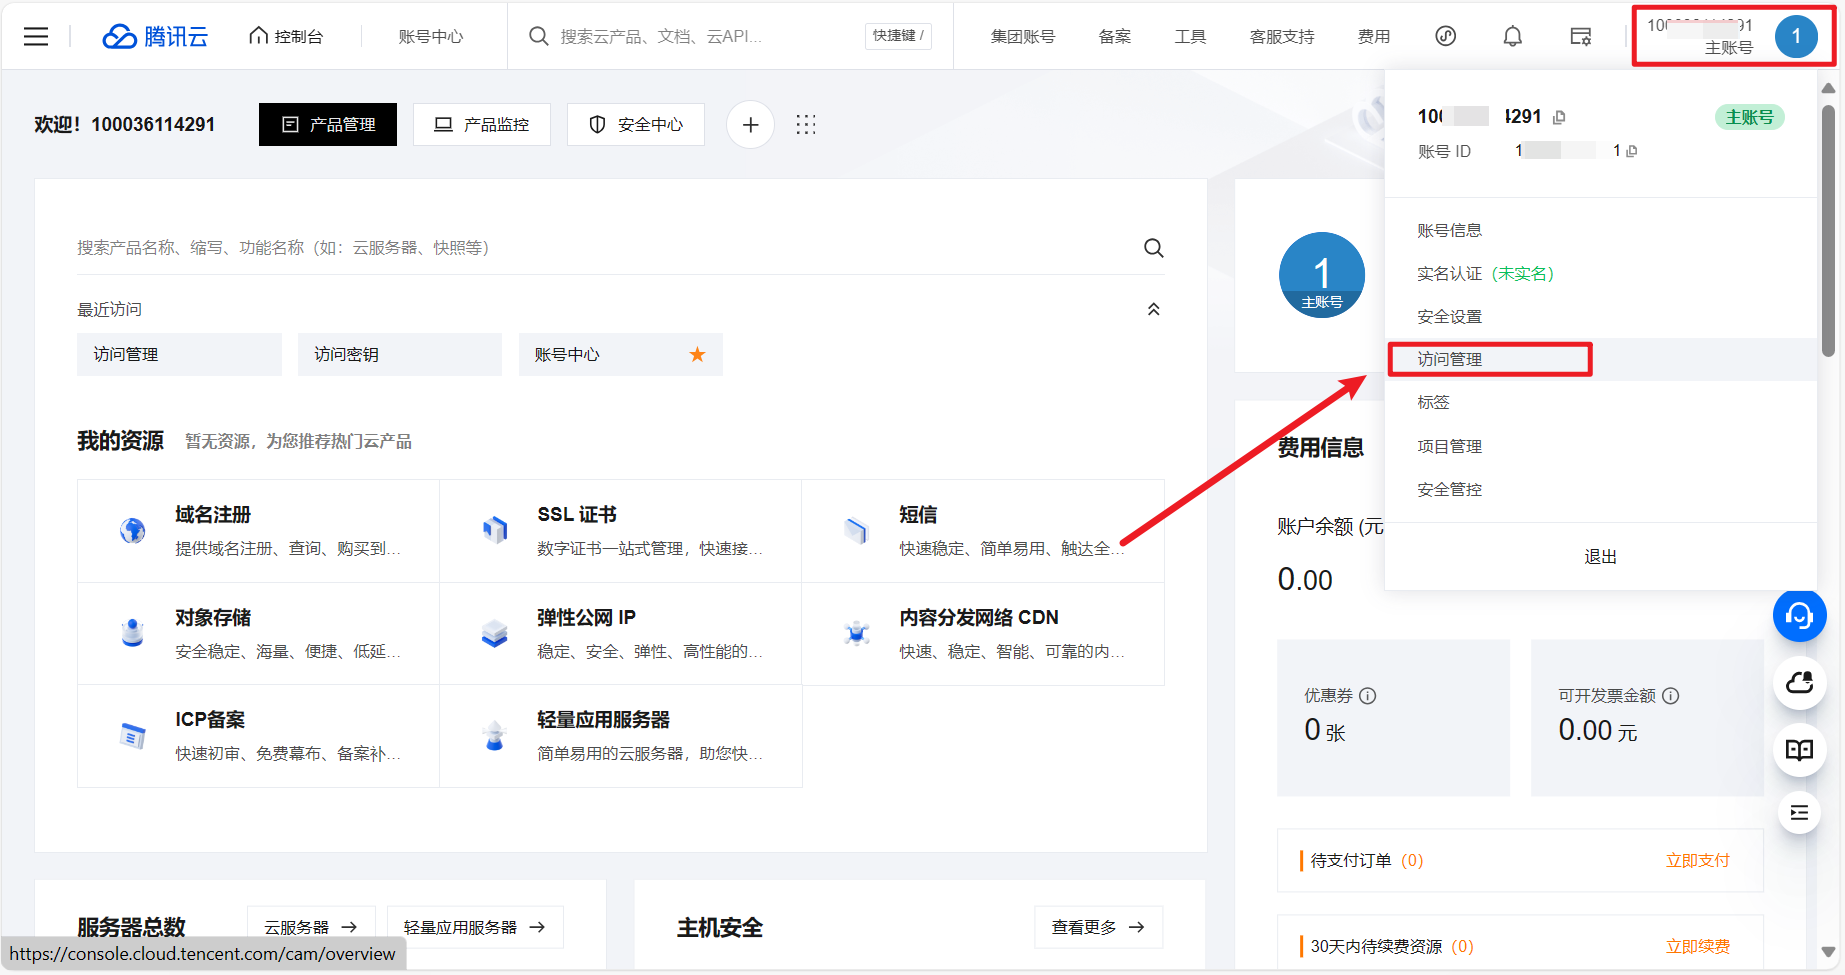The height and width of the screenshot is (975, 1845).
Task: Open the apps grid icon next to the plus
Action: 806,124
